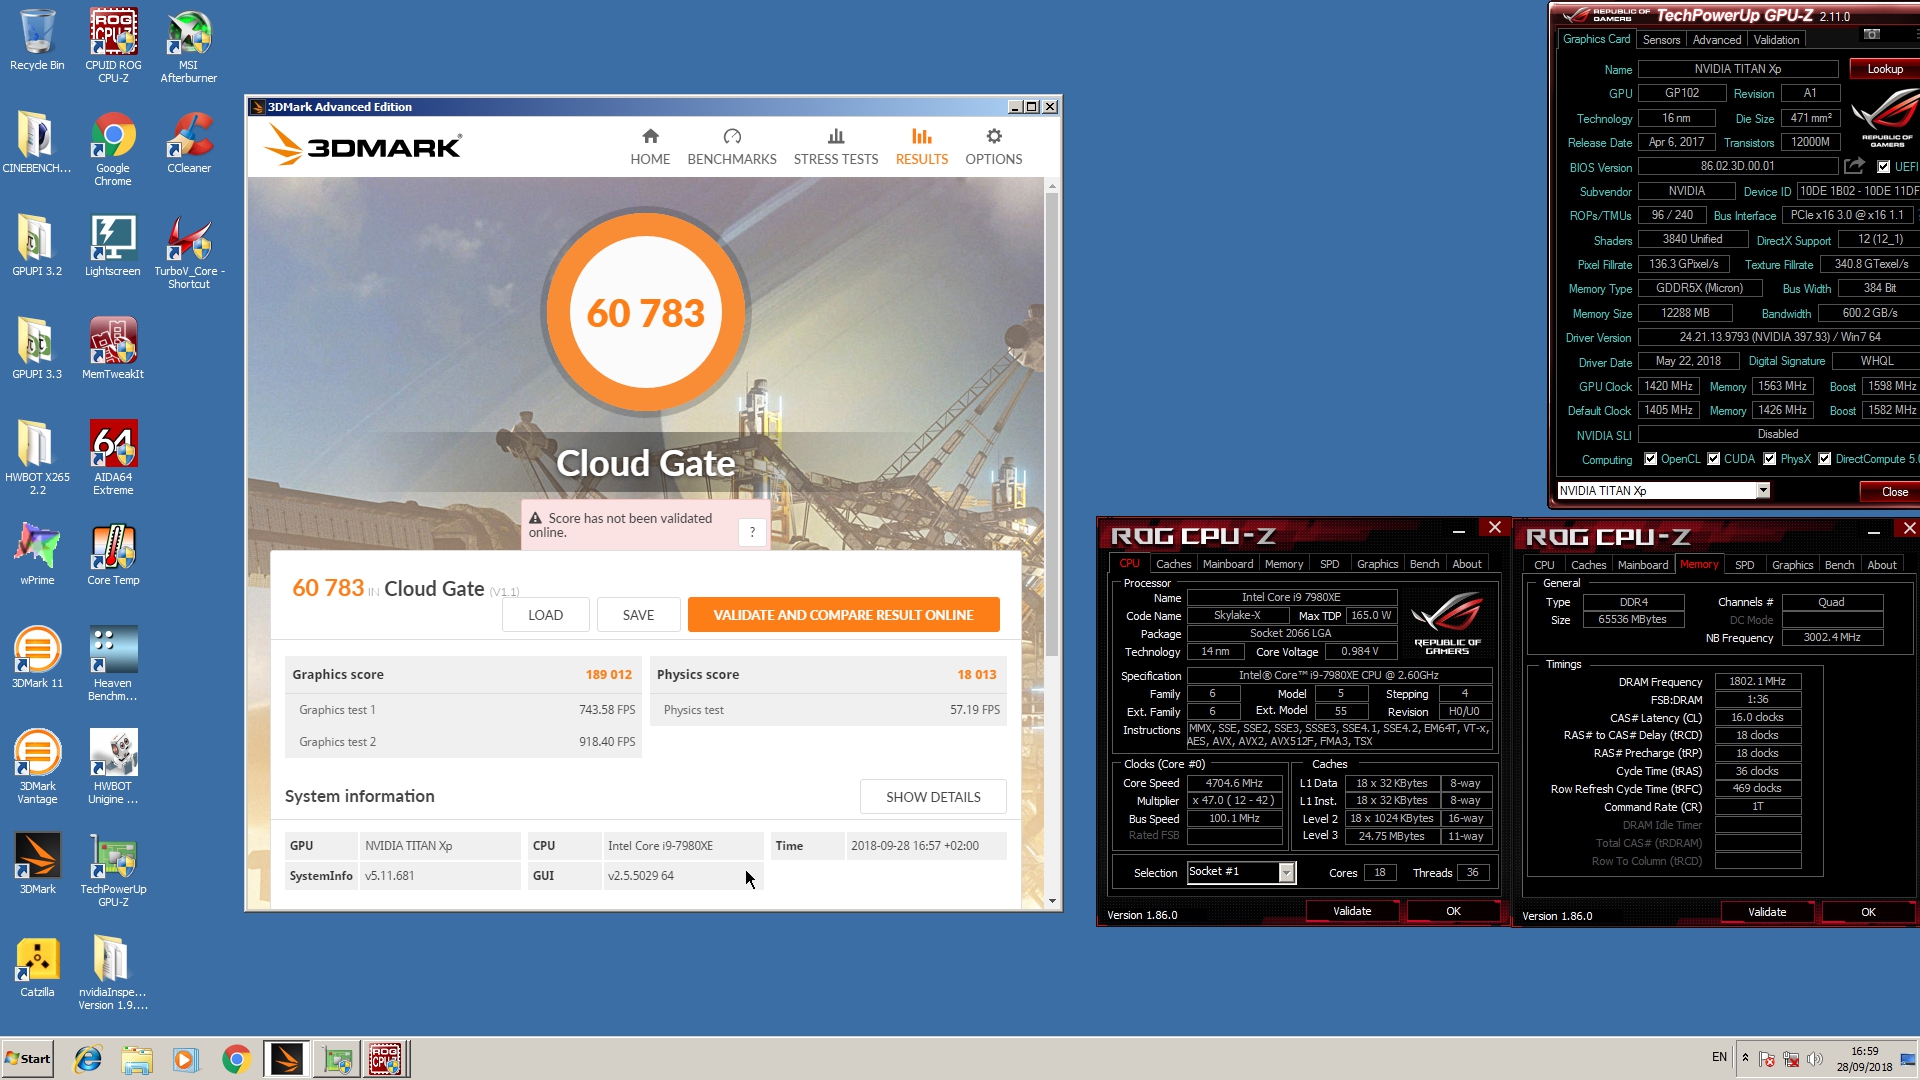
Task: Launch Lightscreen desktop shortcut
Action: [x=113, y=245]
